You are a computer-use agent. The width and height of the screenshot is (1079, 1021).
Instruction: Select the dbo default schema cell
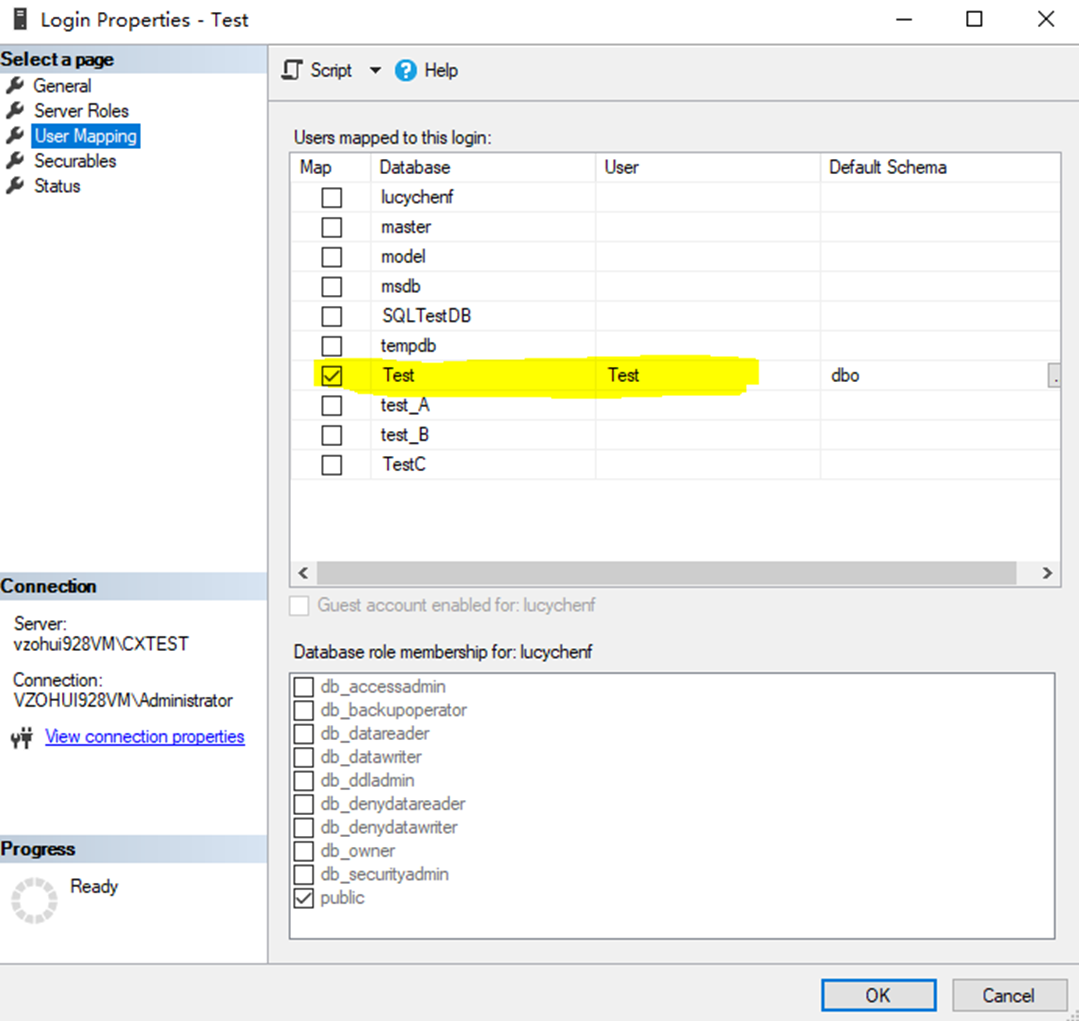pos(934,376)
